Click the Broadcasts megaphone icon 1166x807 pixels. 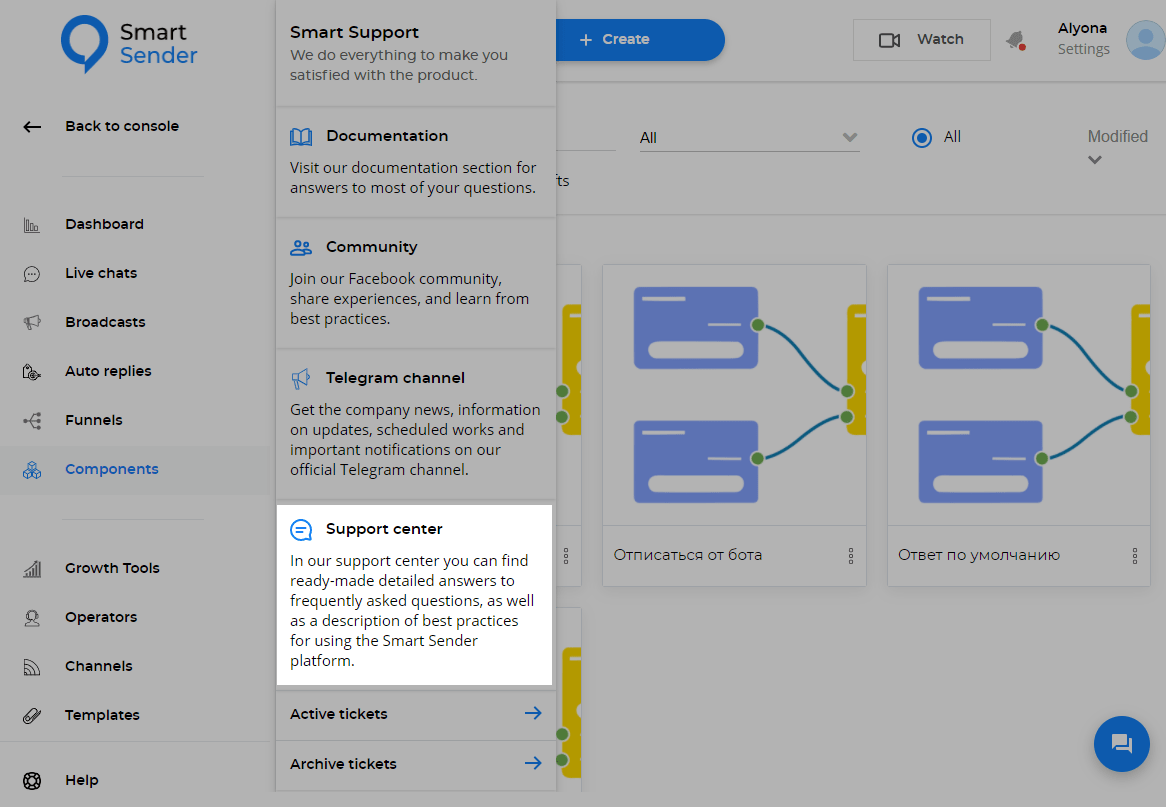point(32,323)
